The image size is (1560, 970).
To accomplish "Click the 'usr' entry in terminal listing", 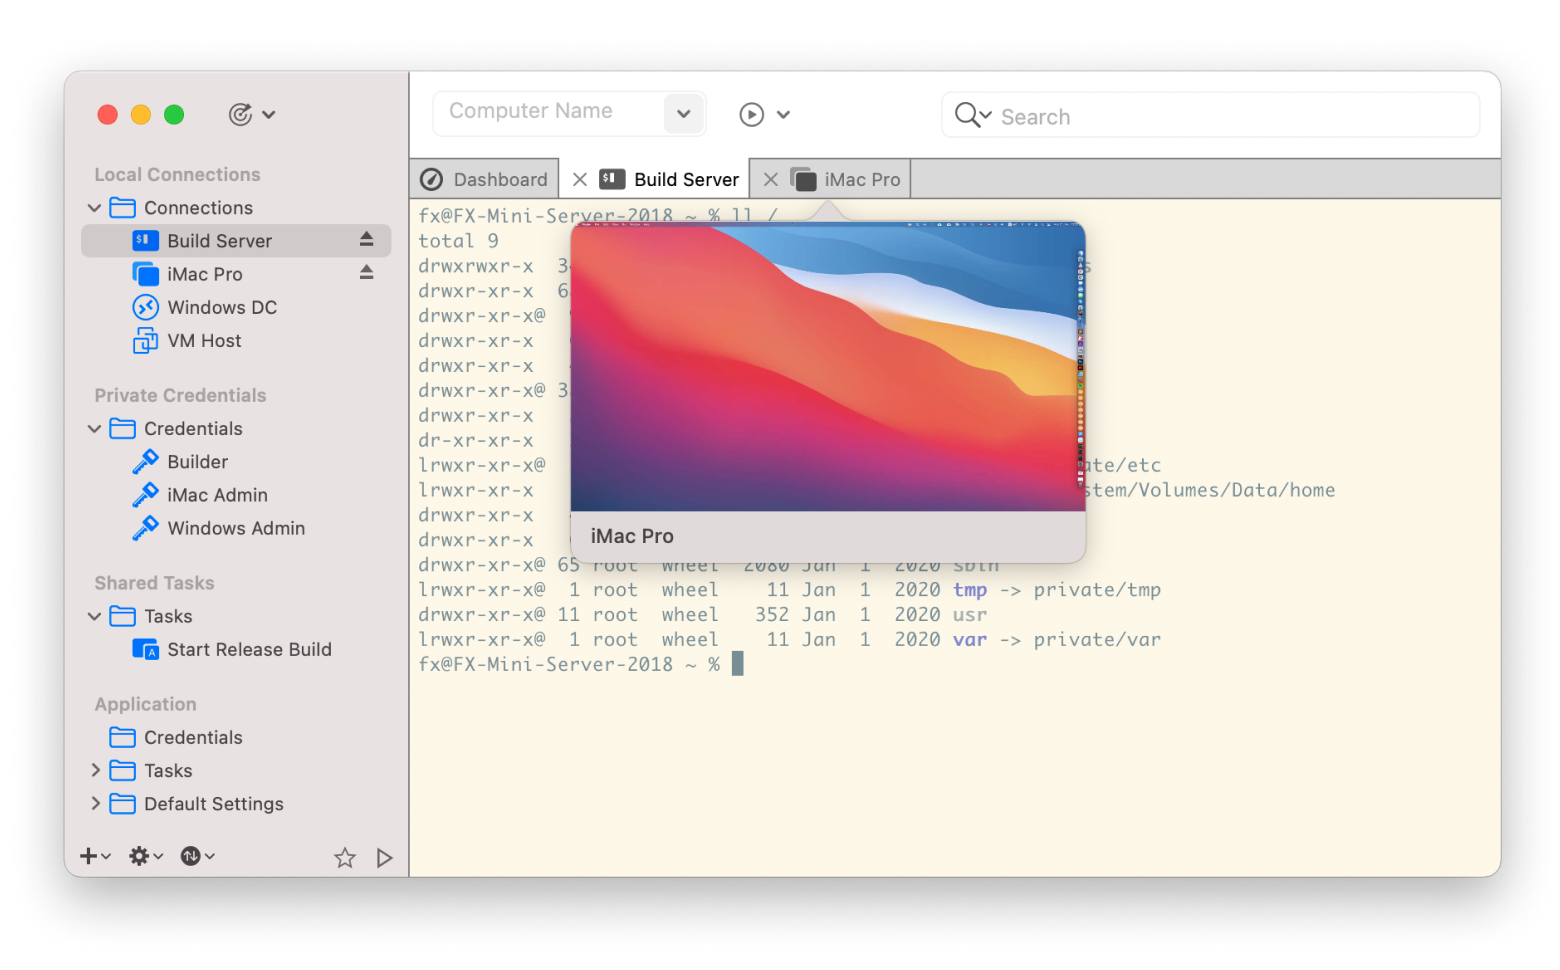I will [x=970, y=615].
